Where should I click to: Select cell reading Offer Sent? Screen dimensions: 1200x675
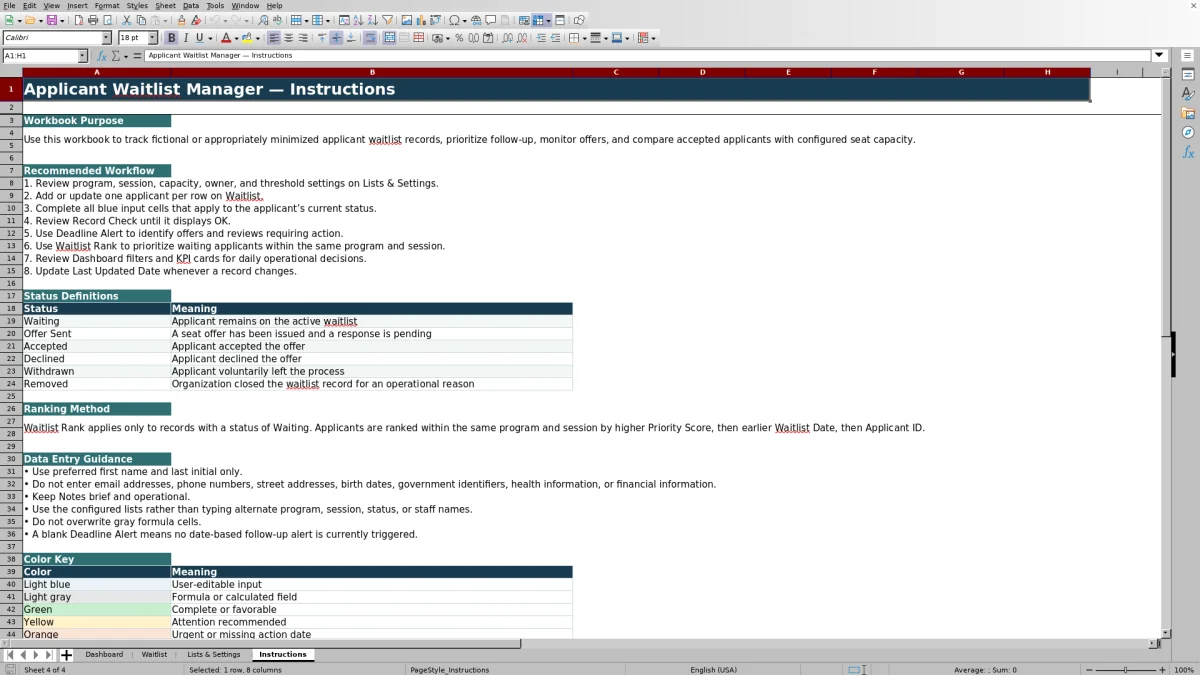pos(97,334)
